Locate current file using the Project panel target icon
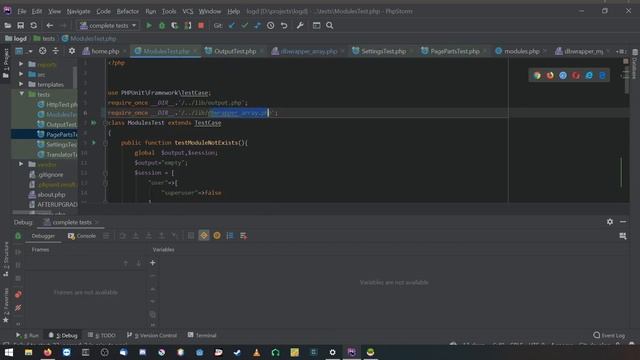The image size is (640, 360). coord(42,51)
